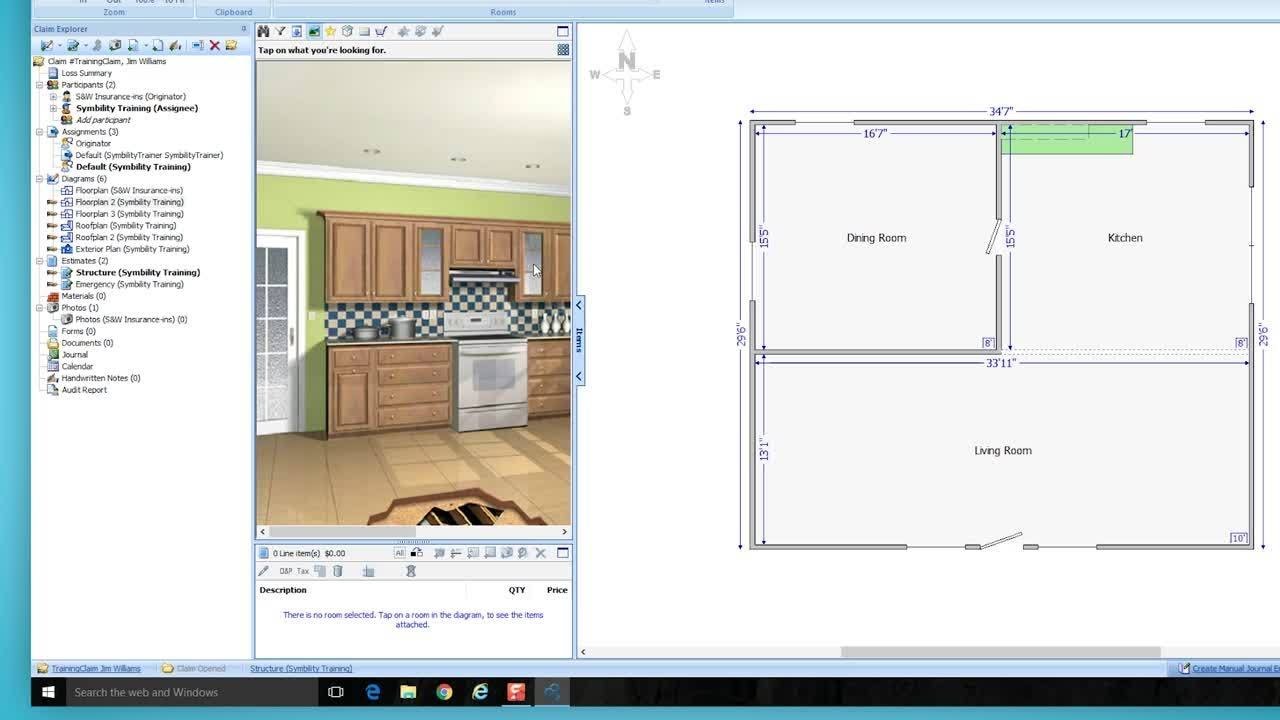Collapse the Participants (2) tree node
Image resolution: width=1280 pixels, height=720 pixels.
point(40,85)
